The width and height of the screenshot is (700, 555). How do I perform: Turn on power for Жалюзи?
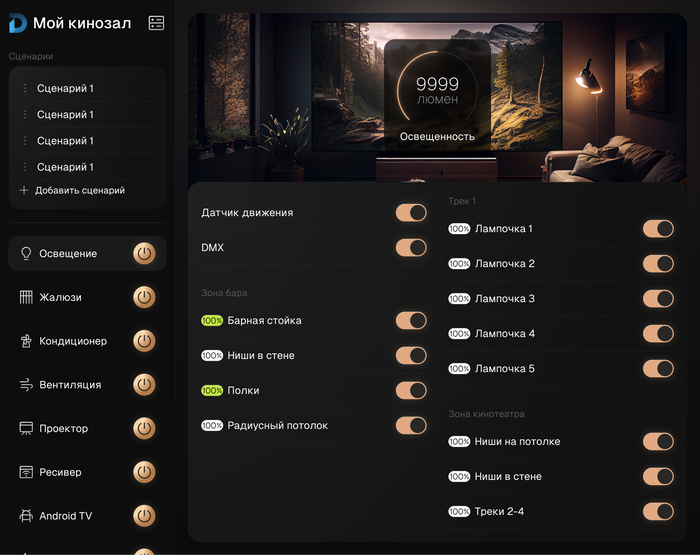144,297
